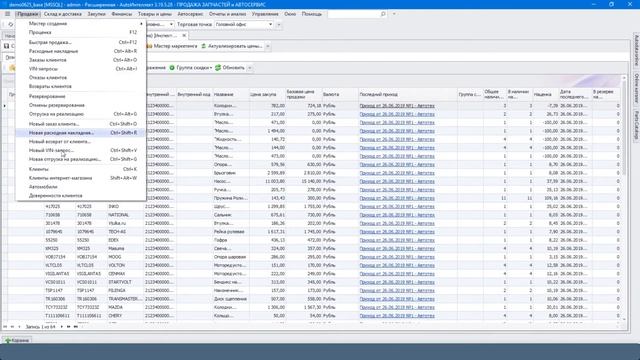Open the dropdown next to the search box
The width and height of the screenshot is (640, 360).
[394, 14]
